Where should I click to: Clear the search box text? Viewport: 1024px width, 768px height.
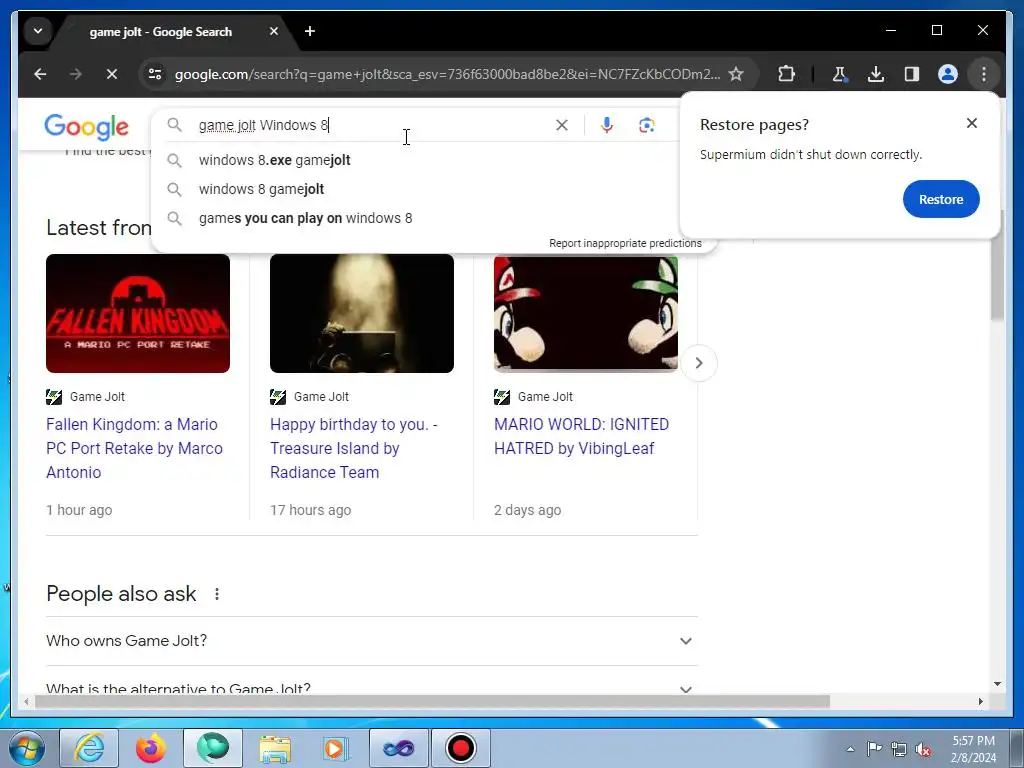(562, 125)
